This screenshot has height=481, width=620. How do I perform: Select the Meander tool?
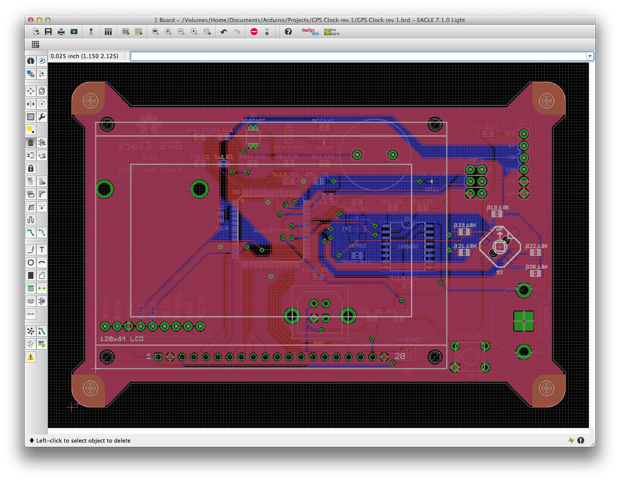pyautogui.click(x=31, y=220)
